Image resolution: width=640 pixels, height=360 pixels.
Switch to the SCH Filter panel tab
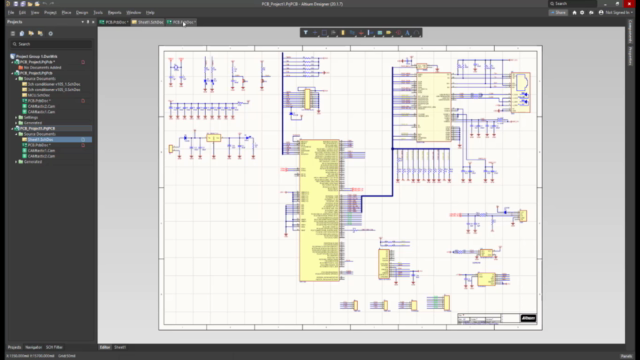coord(54,347)
